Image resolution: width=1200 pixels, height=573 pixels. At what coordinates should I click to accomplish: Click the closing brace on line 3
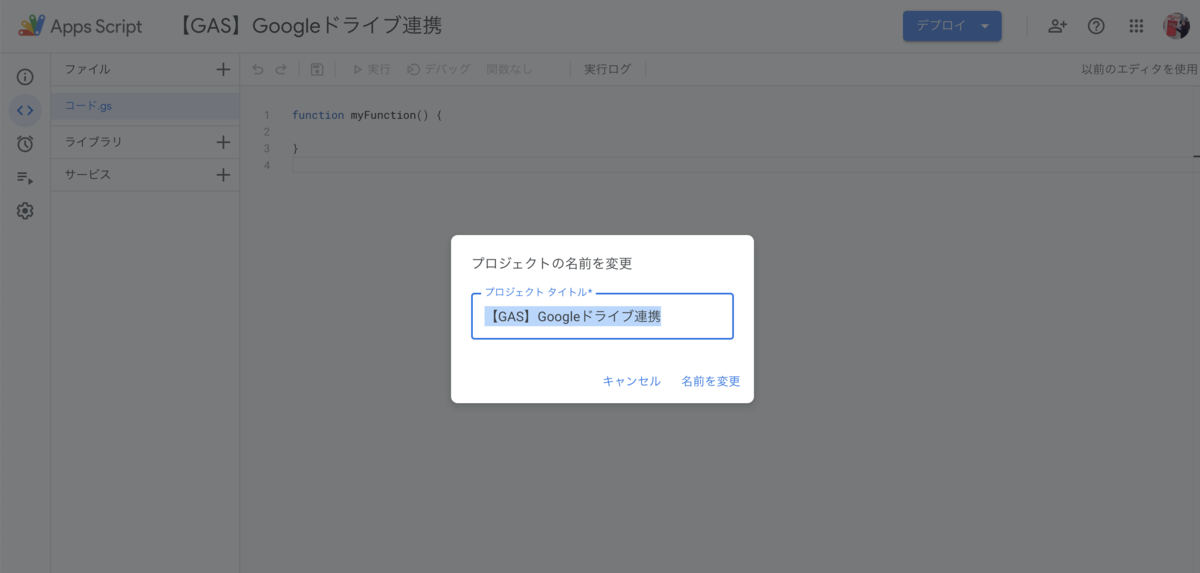click(295, 148)
